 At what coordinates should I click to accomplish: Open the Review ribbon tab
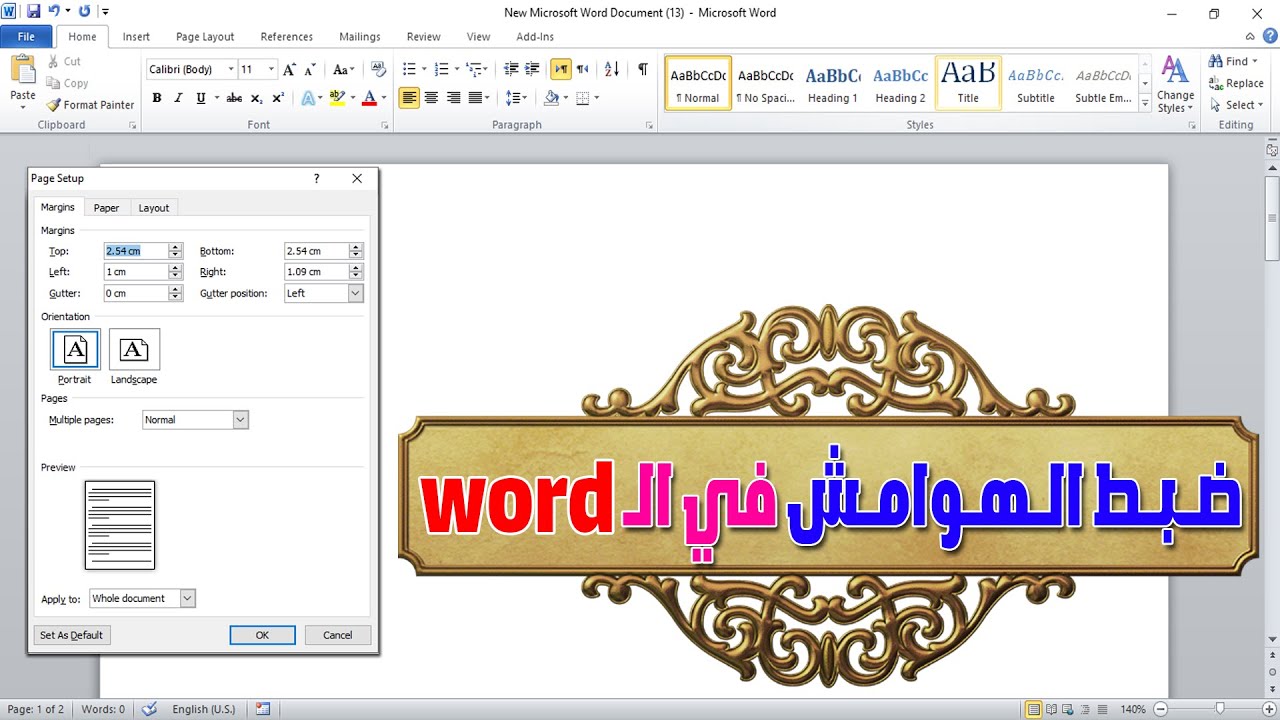coord(423,37)
